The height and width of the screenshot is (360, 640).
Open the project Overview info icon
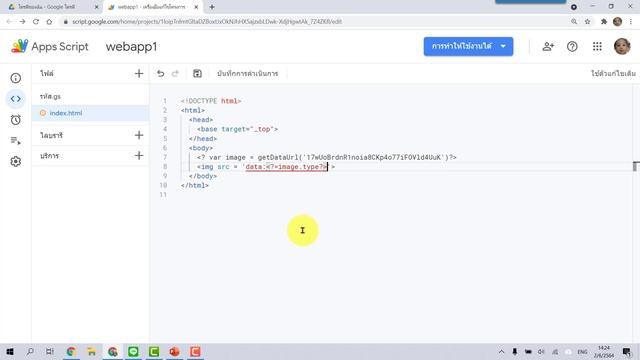[x=16, y=78]
